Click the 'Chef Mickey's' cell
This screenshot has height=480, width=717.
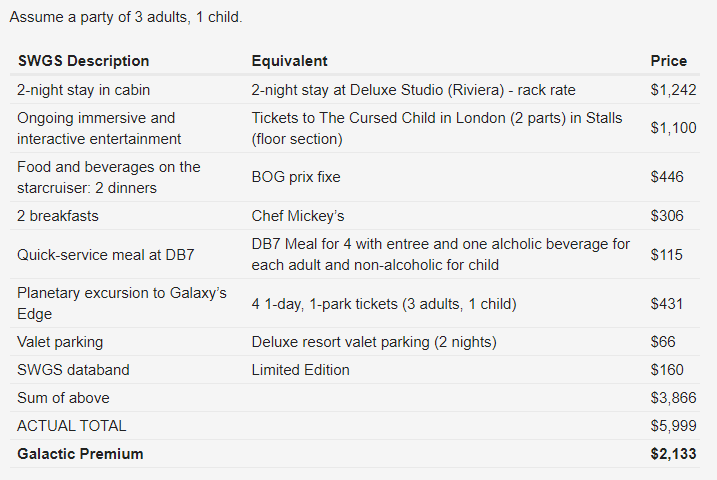[298, 216]
